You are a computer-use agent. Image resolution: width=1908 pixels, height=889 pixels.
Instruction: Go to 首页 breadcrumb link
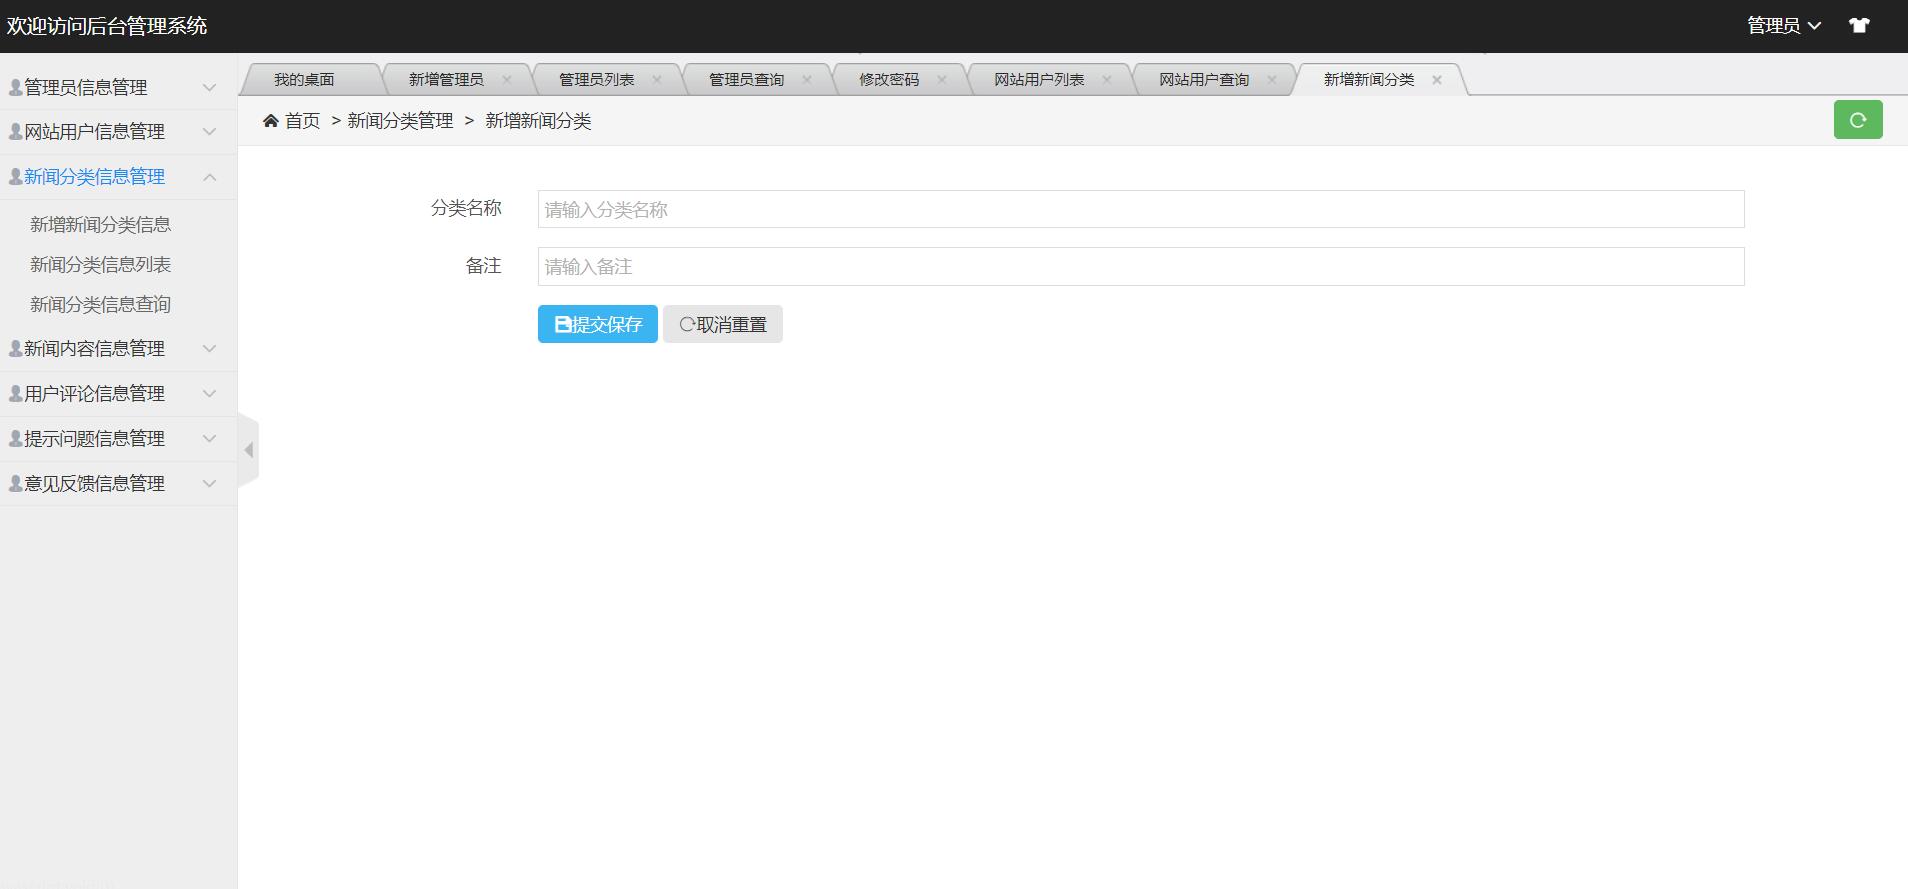pyautogui.click(x=302, y=121)
